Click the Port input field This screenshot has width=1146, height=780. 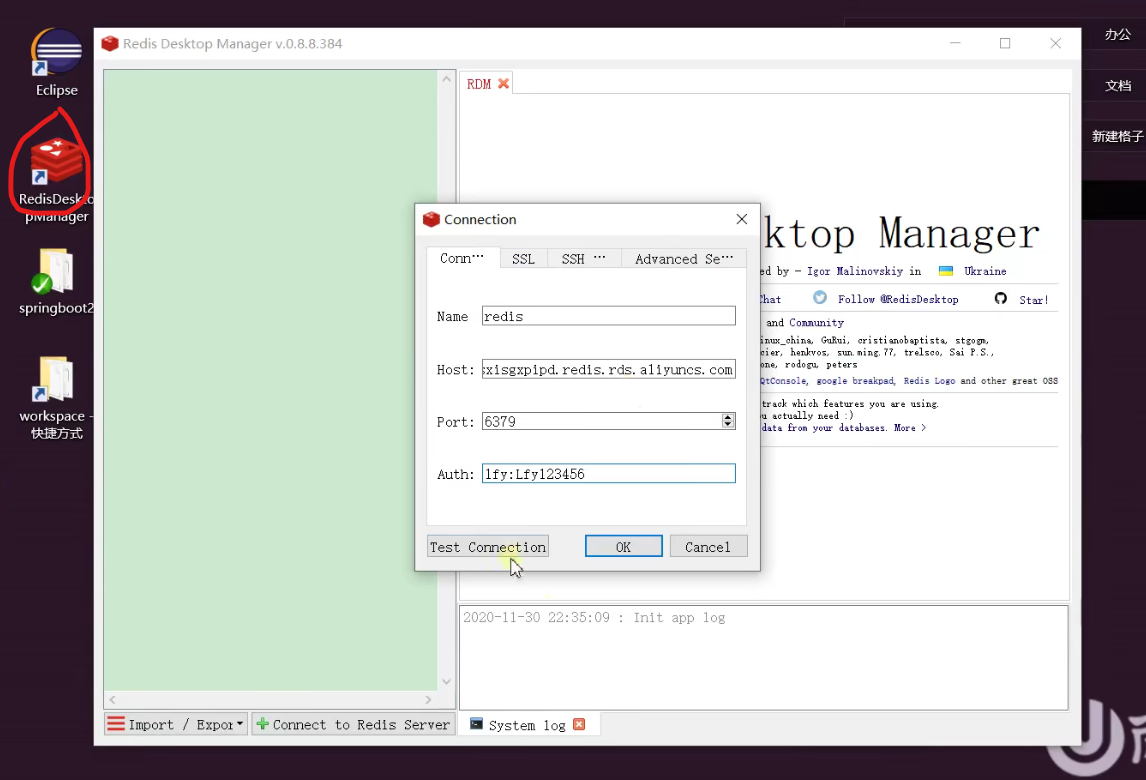[x=601, y=421]
